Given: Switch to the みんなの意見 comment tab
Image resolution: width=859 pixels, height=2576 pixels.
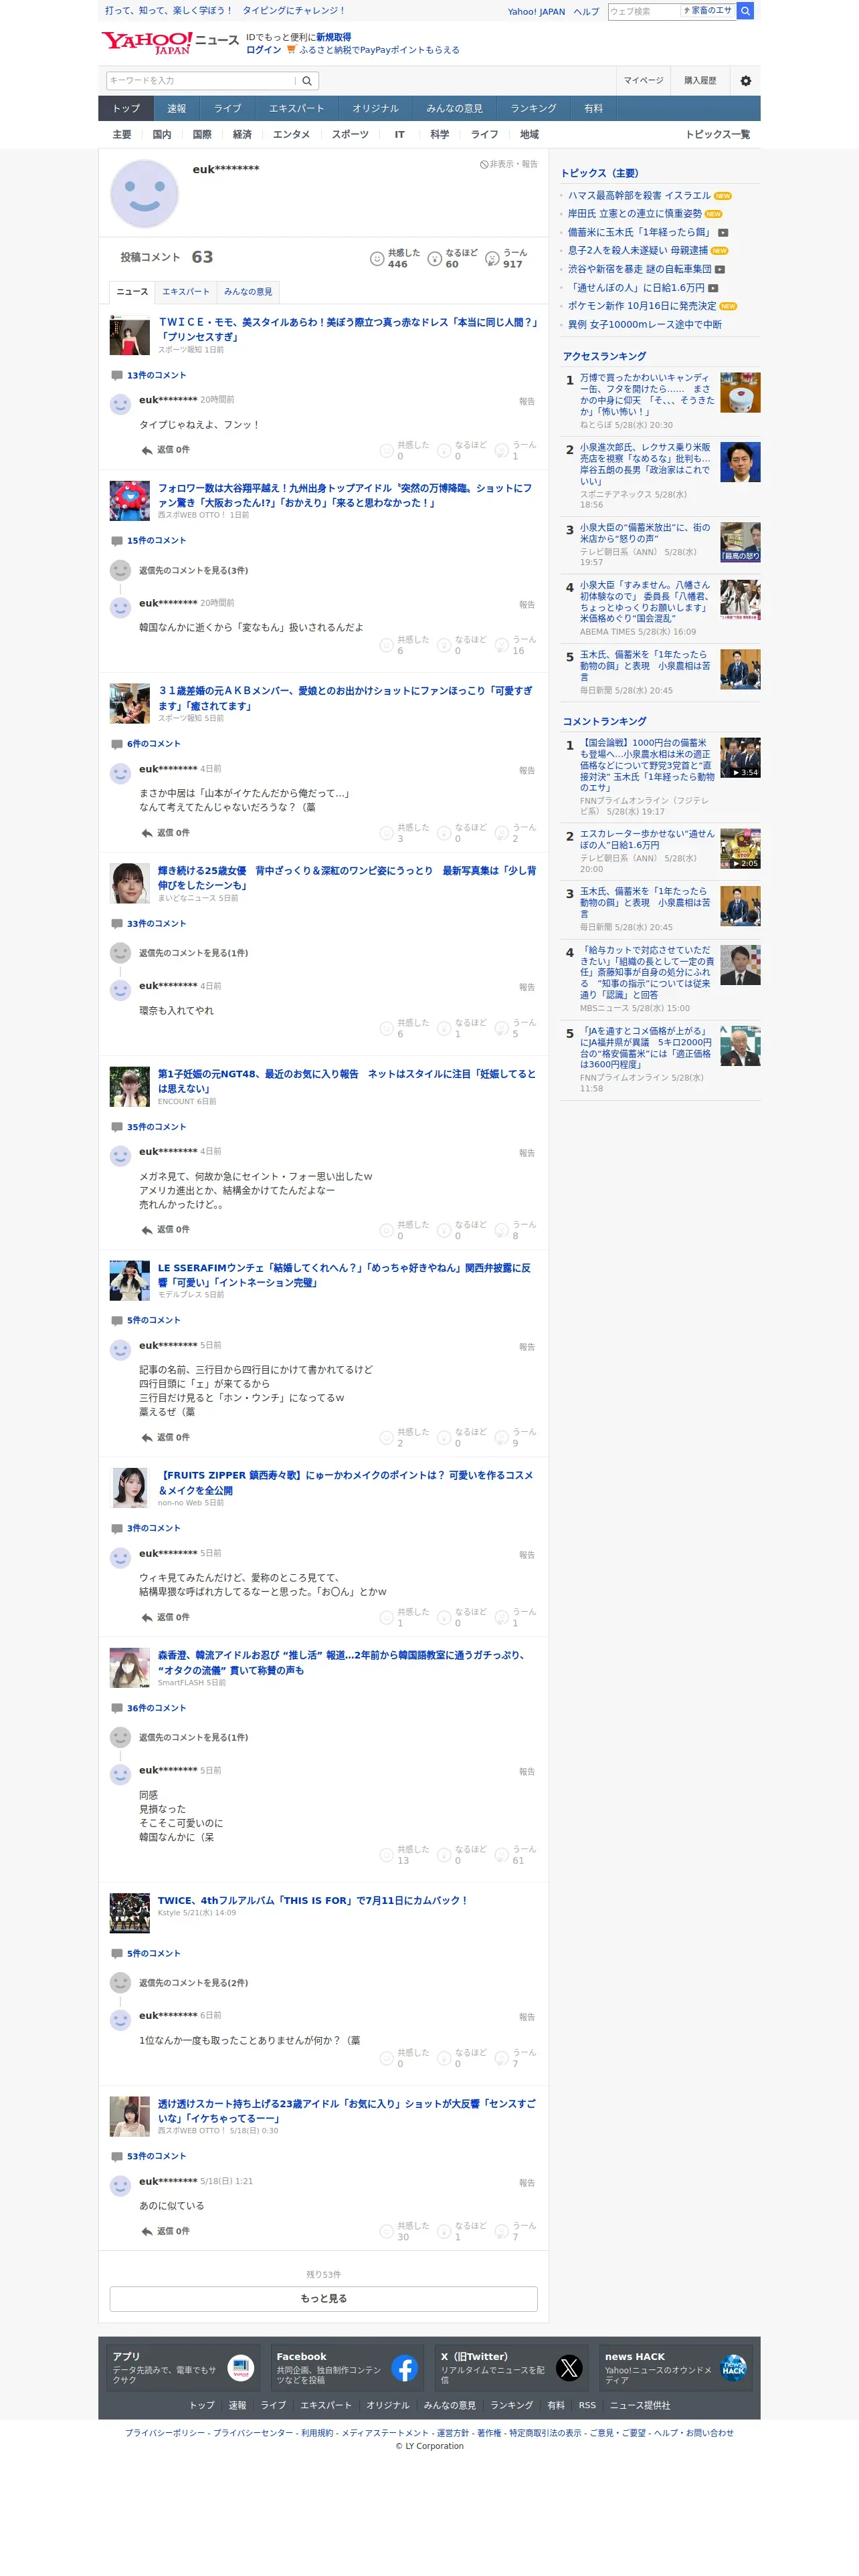Looking at the screenshot, I should [248, 292].
